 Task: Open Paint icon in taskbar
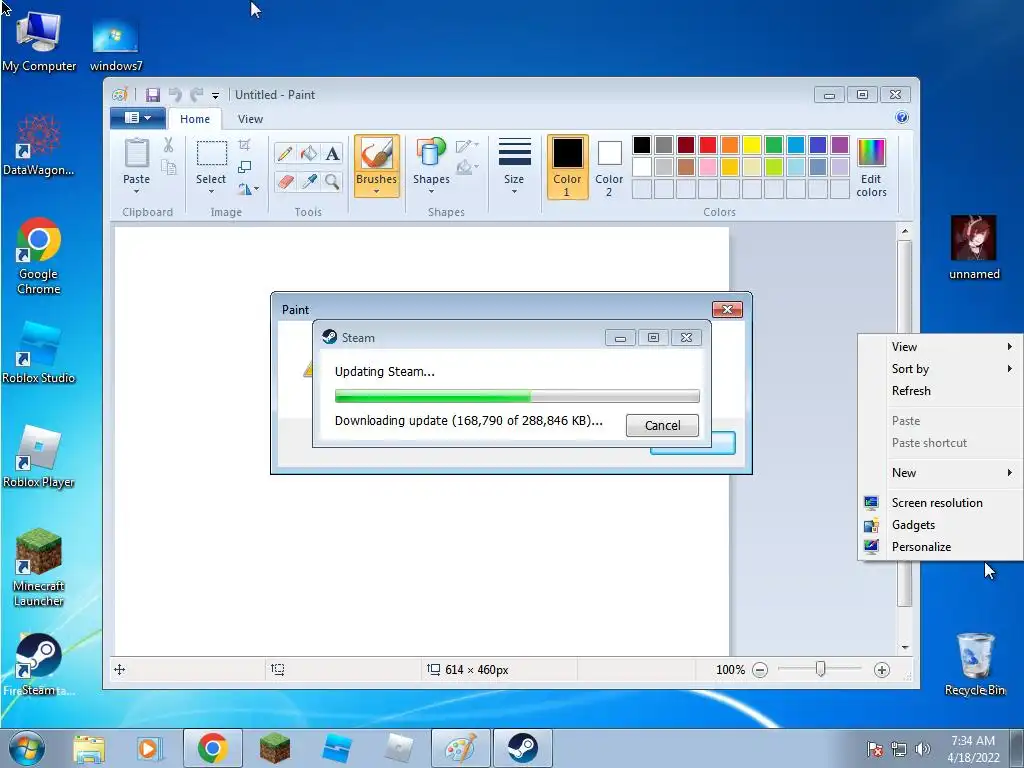460,748
